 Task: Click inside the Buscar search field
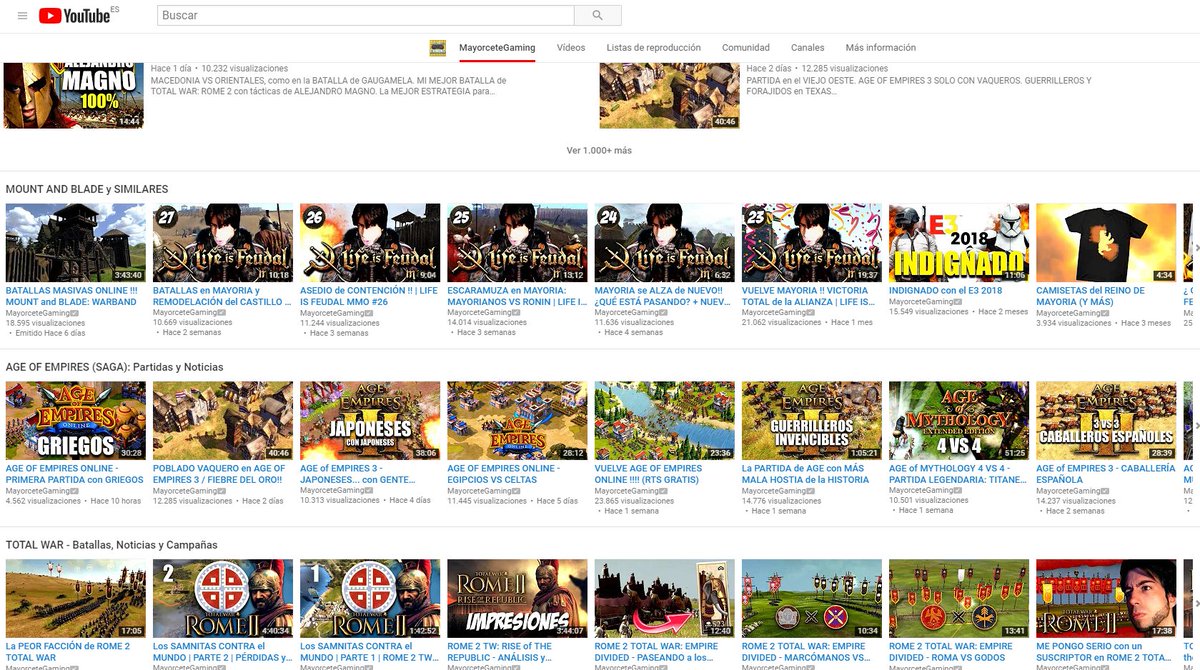pyautogui.click(x=366, y=16)
